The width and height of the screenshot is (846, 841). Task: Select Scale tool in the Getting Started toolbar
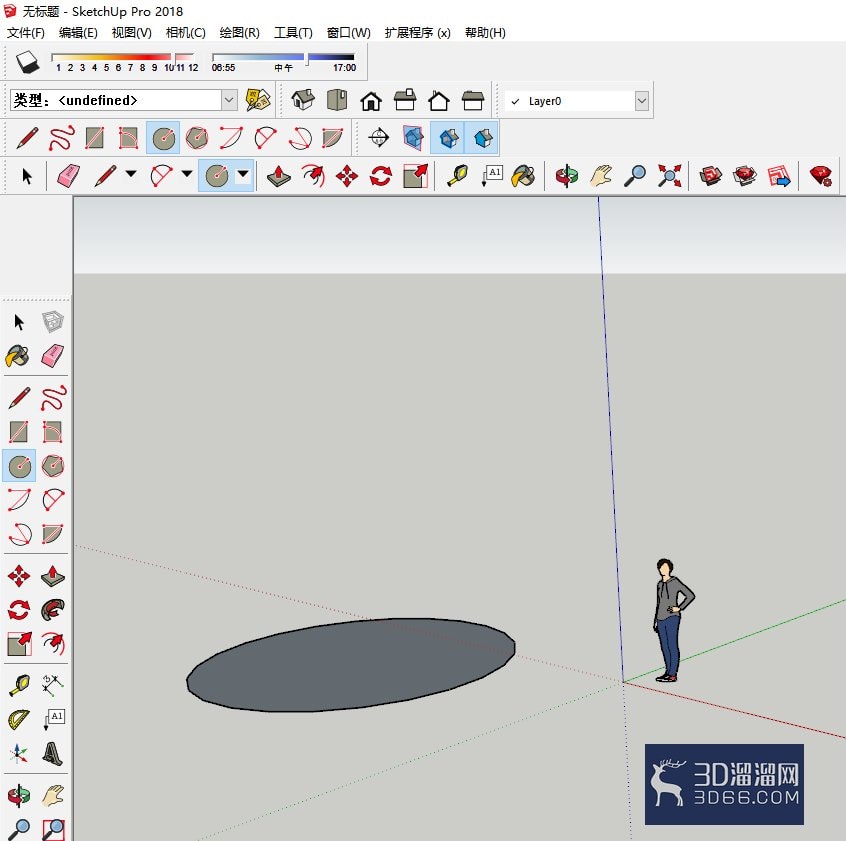pos(415,176)
